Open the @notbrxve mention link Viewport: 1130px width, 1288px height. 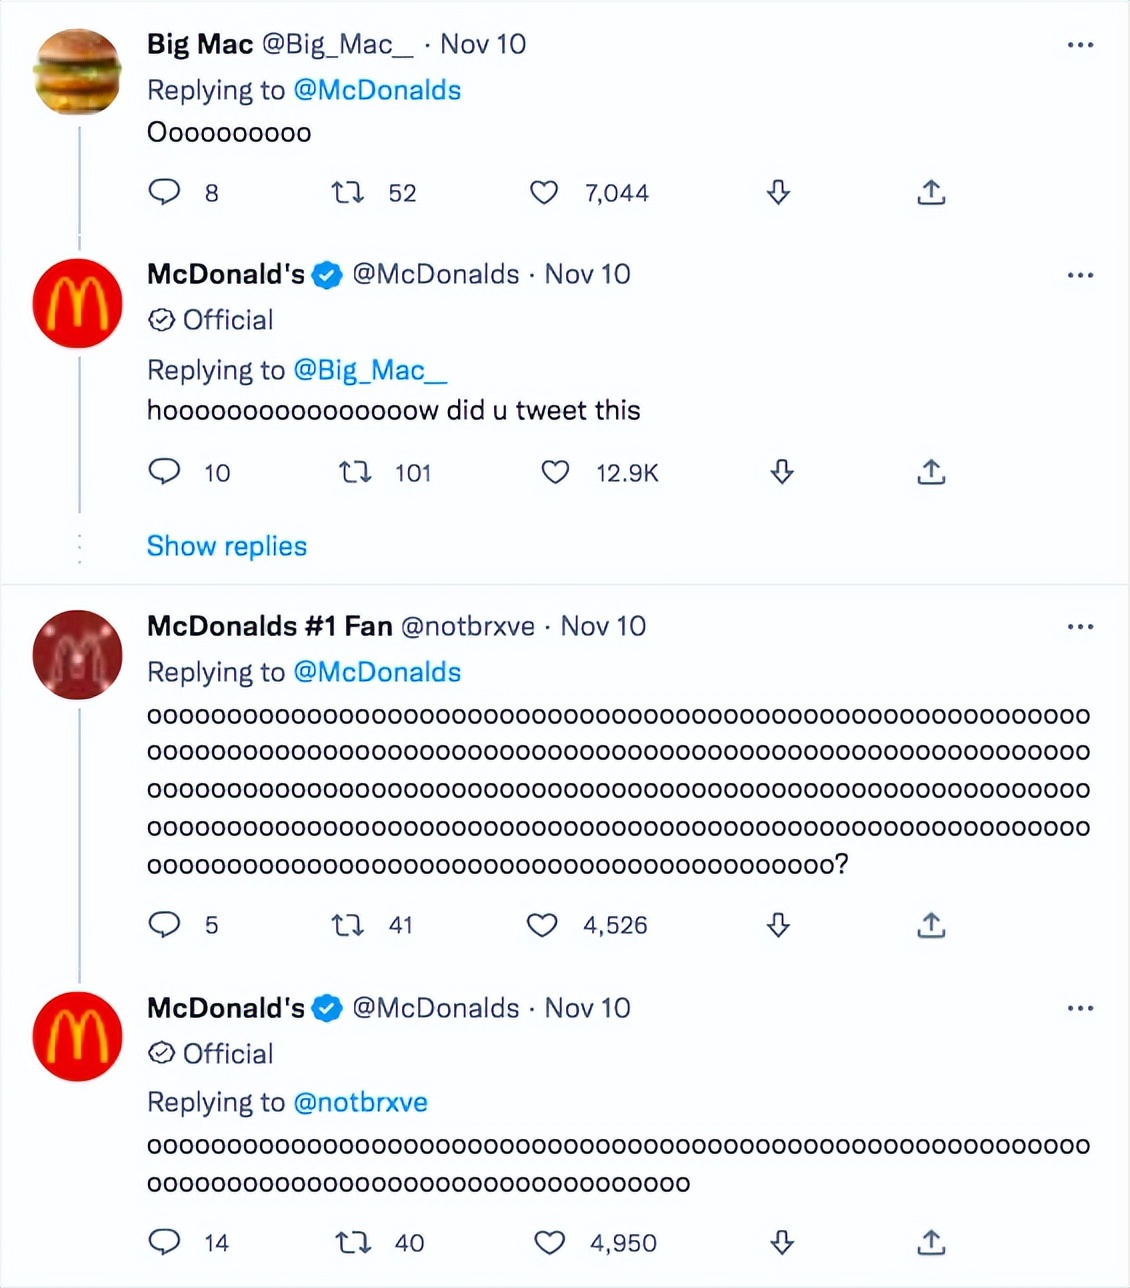[x=360, y=1102]
